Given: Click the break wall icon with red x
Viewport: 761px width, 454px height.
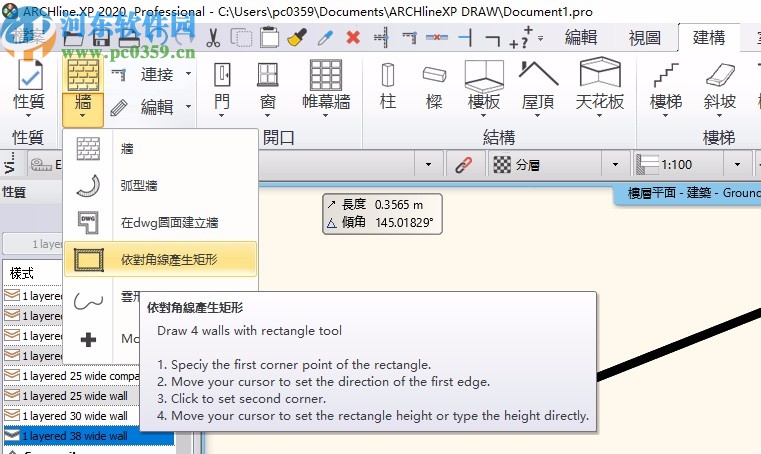Looking at the screenshot, I should (437, 37).
